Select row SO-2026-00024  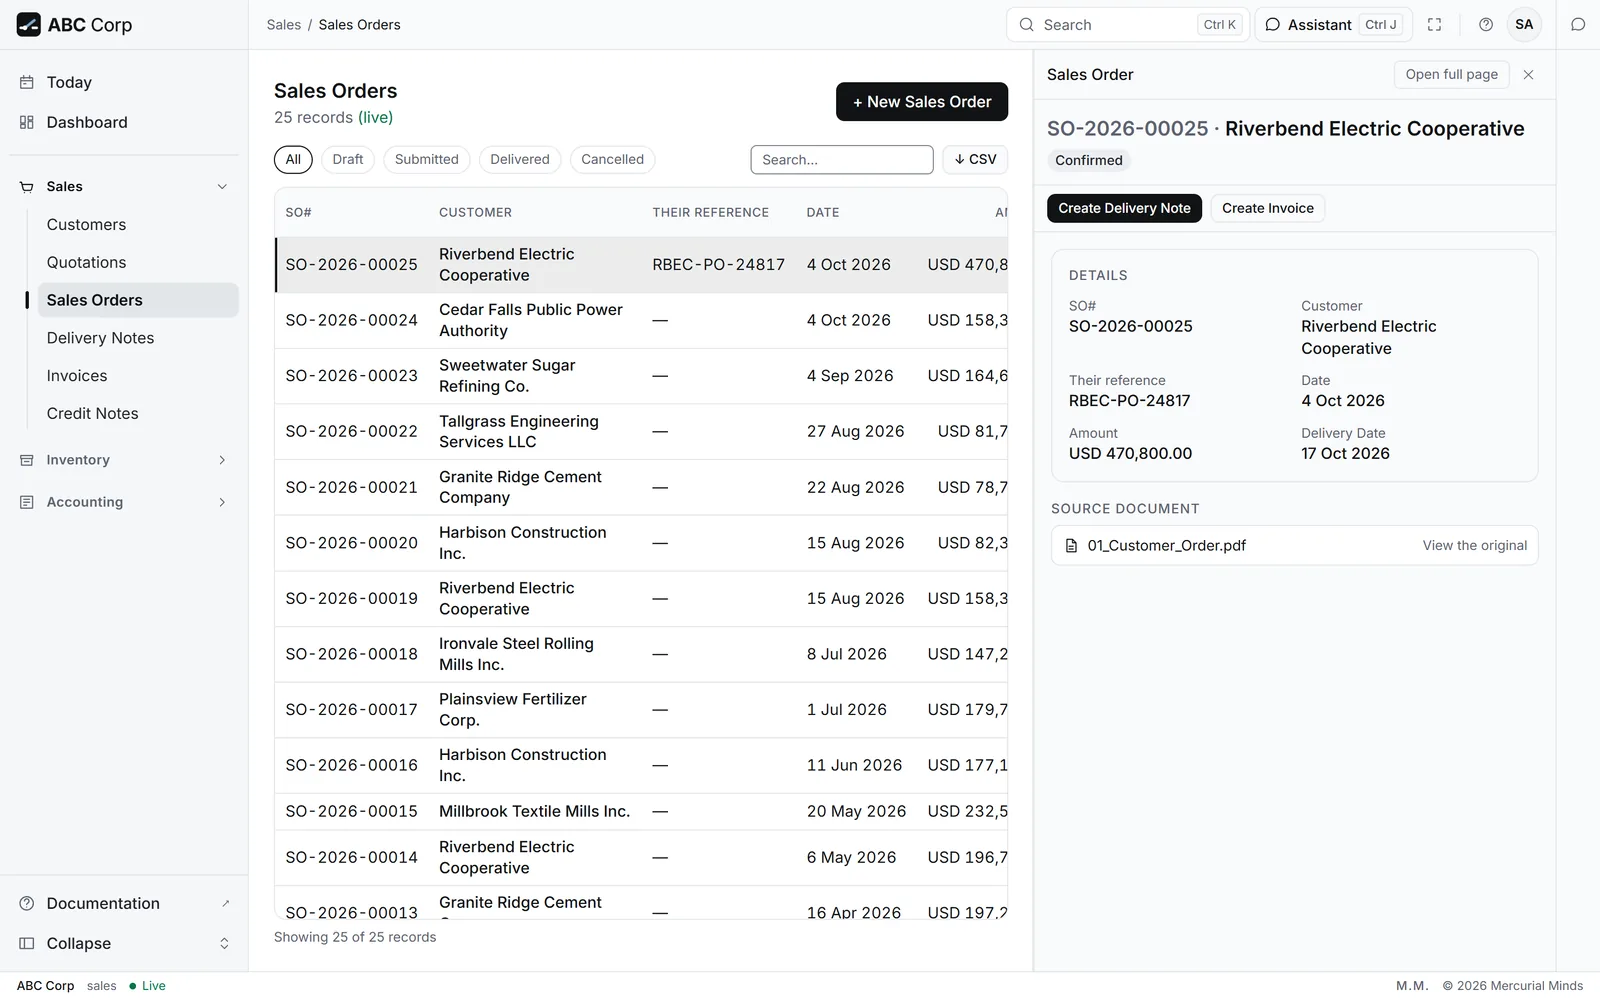(641, 320)
